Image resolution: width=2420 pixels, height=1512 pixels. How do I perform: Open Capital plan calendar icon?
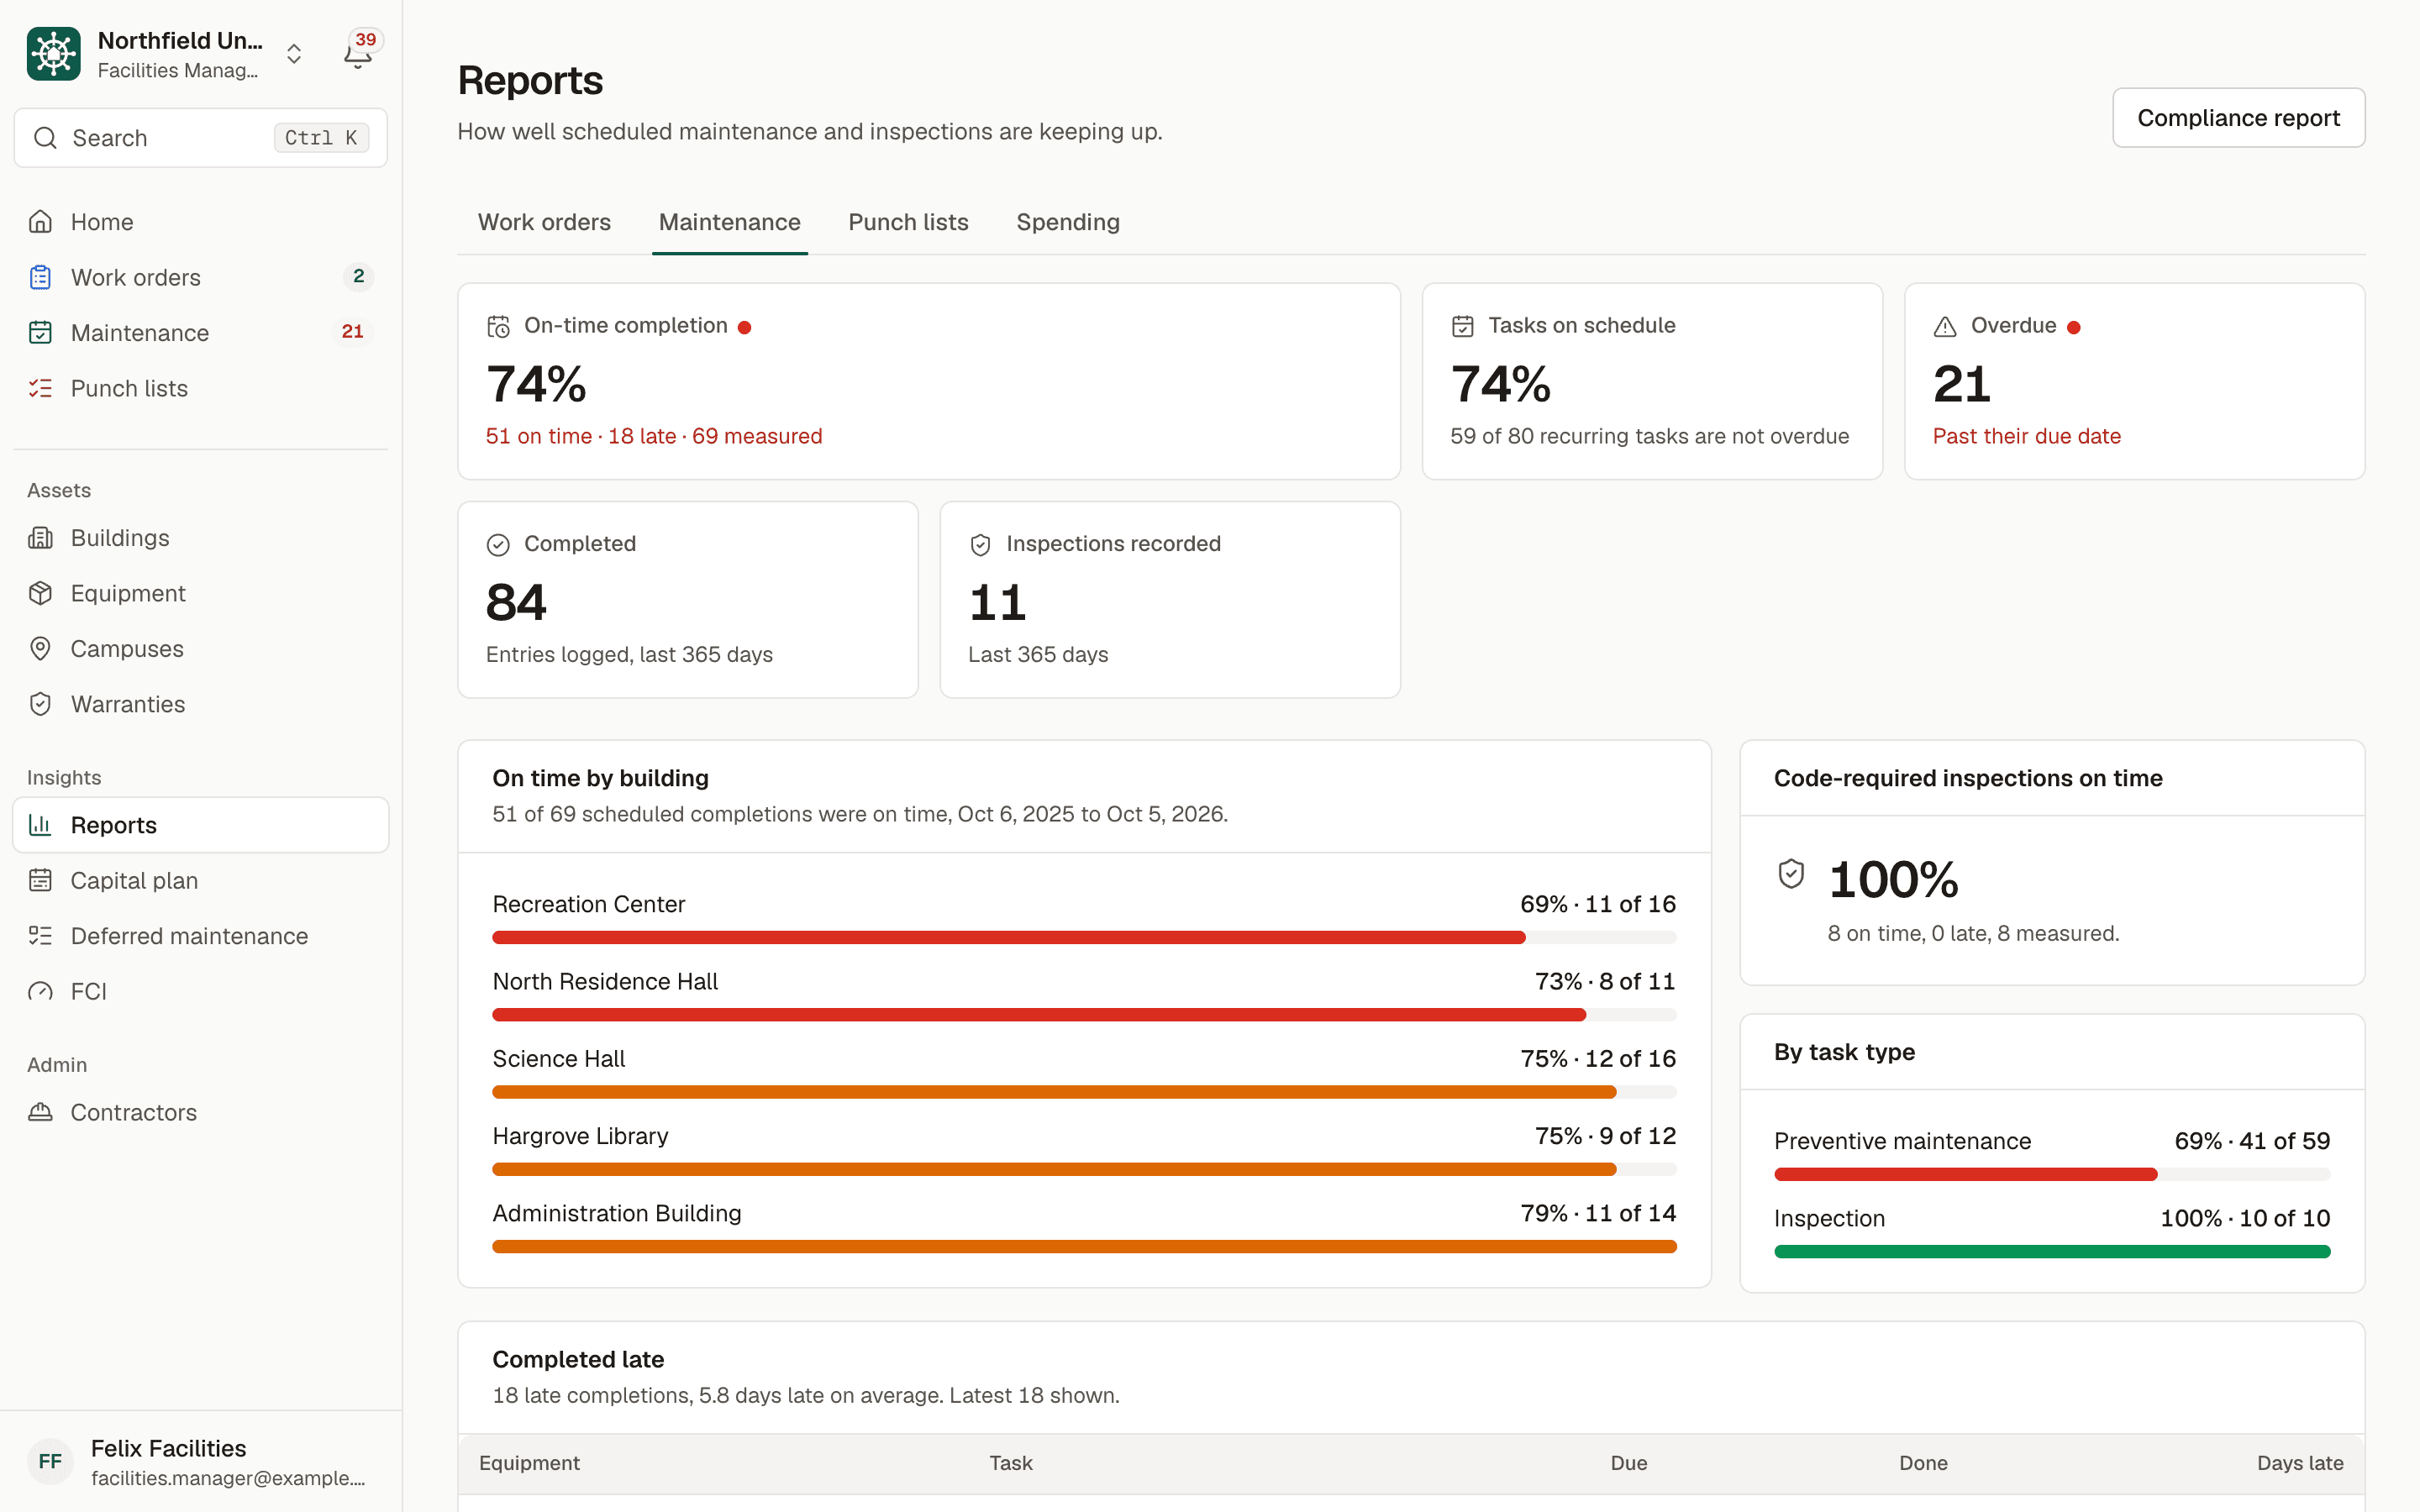tap(40, 880)
